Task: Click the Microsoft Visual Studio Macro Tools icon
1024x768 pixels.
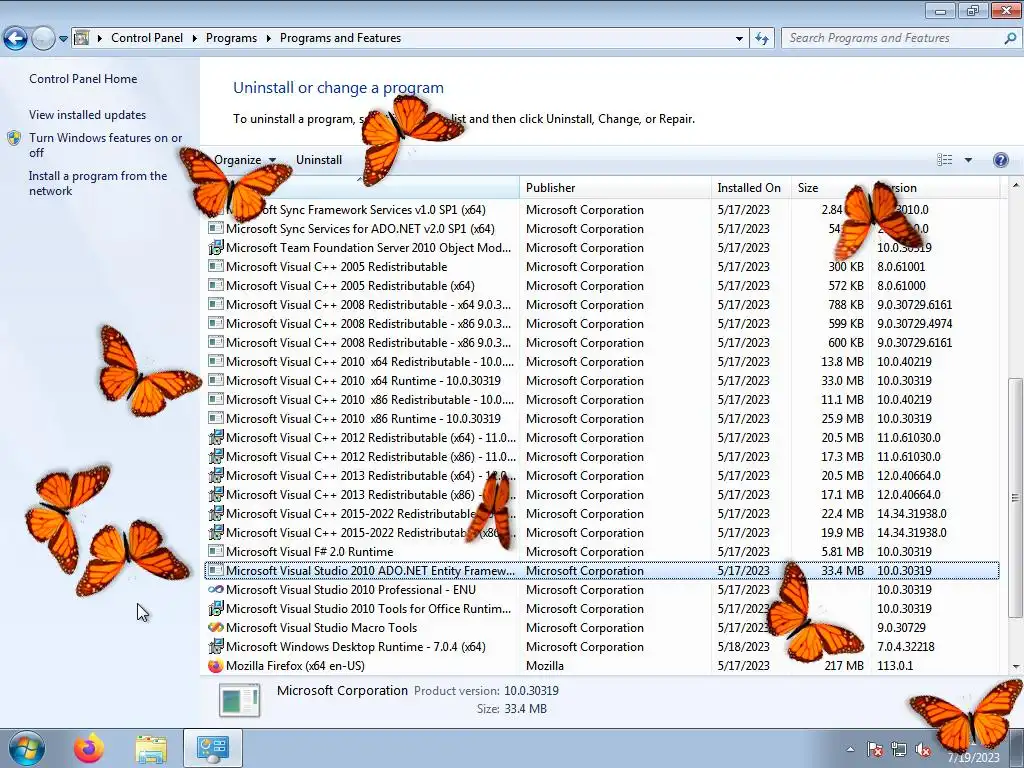Action: [216, 628]
